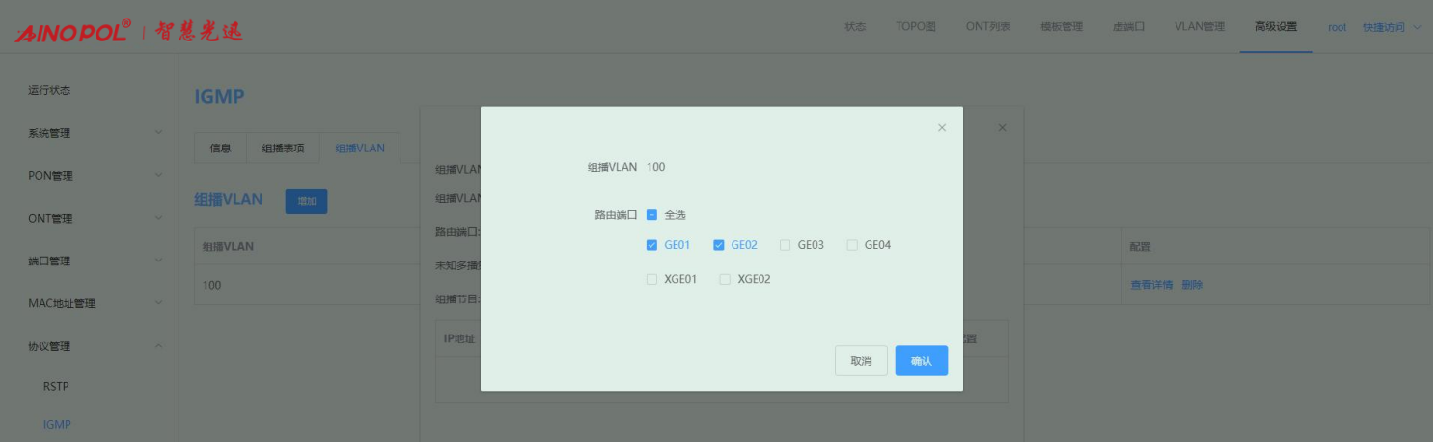
Task: Open the VLAN管理 top menu
Action: point(1199,27)
